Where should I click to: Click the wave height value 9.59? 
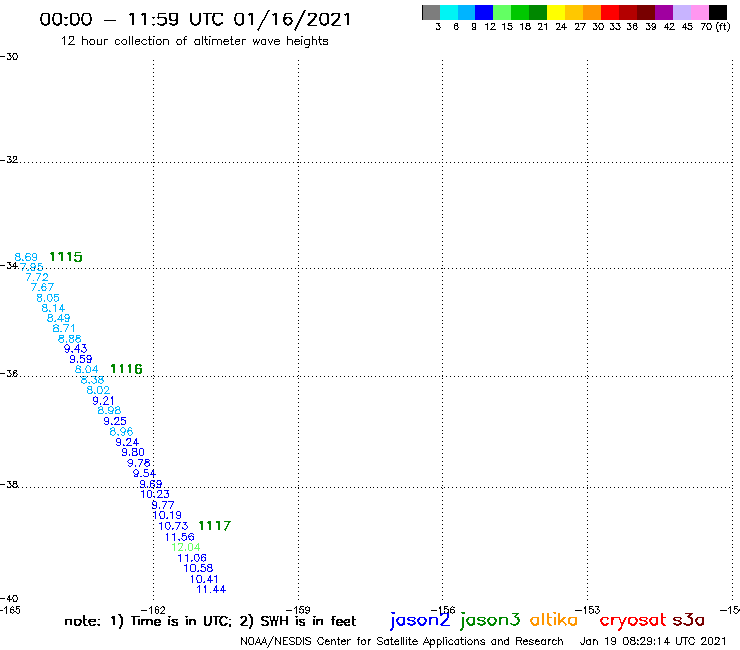(81, 359)
